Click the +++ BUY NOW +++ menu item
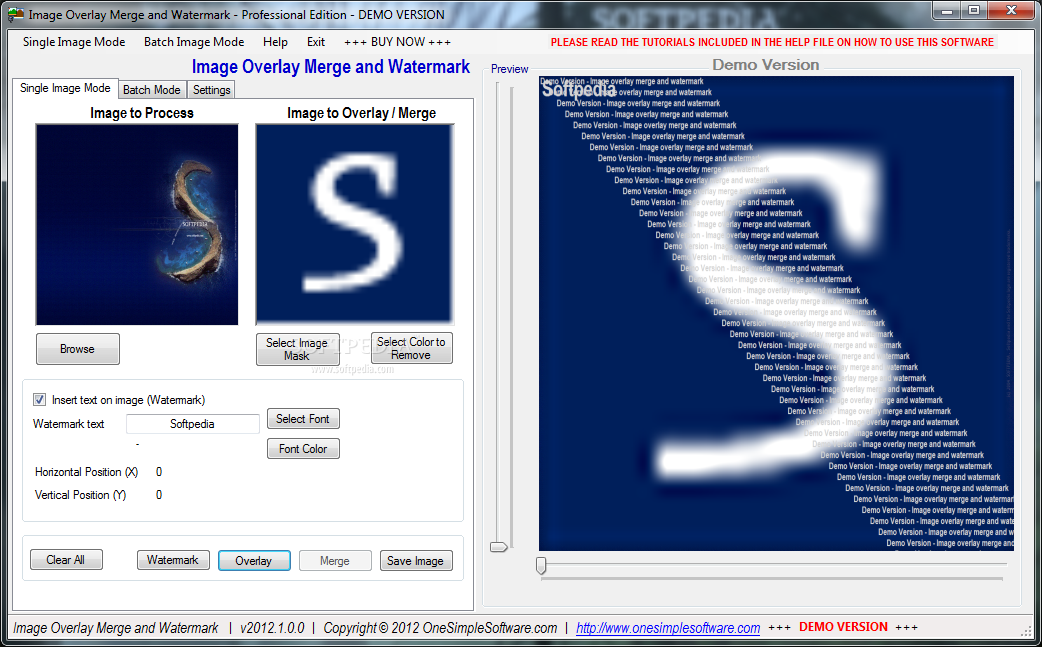 click(x=397, y=42)
